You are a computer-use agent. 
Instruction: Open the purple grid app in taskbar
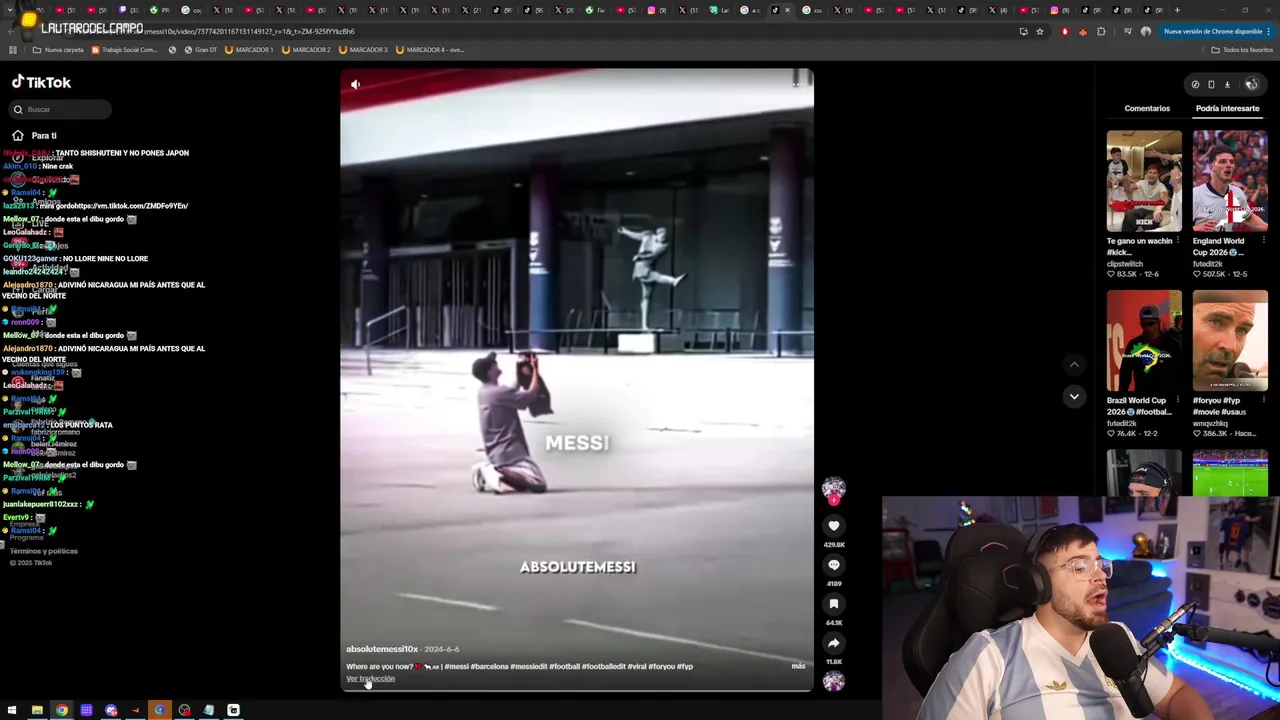87,710
